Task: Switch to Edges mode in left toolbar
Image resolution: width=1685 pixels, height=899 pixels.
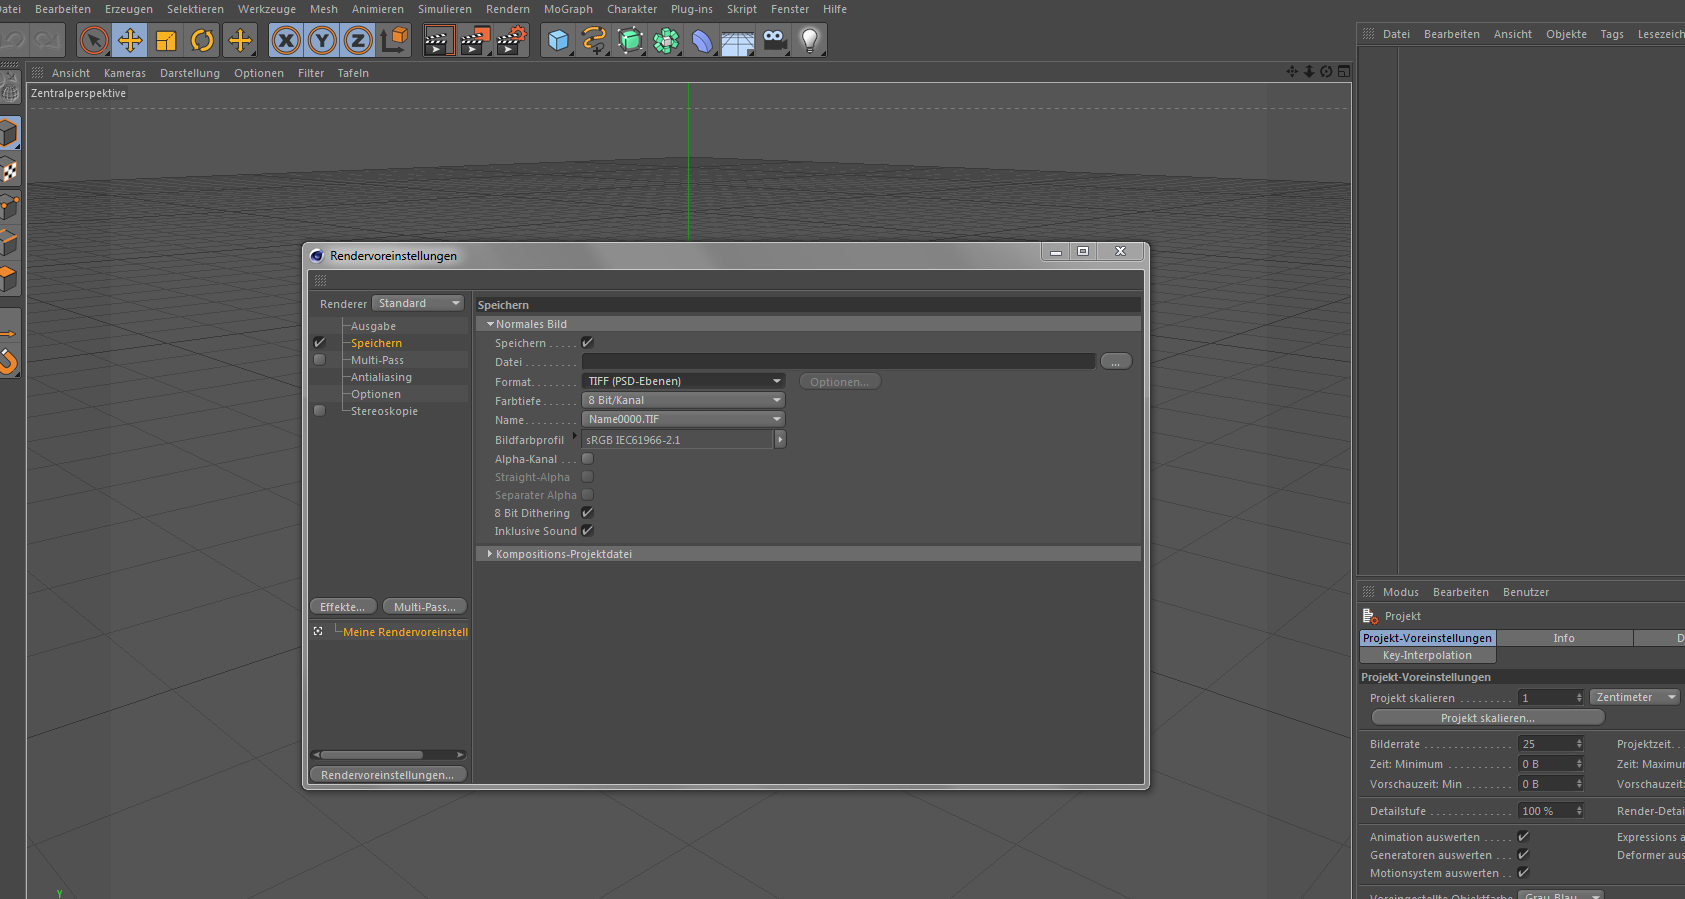Action: (x=9, y=242)
